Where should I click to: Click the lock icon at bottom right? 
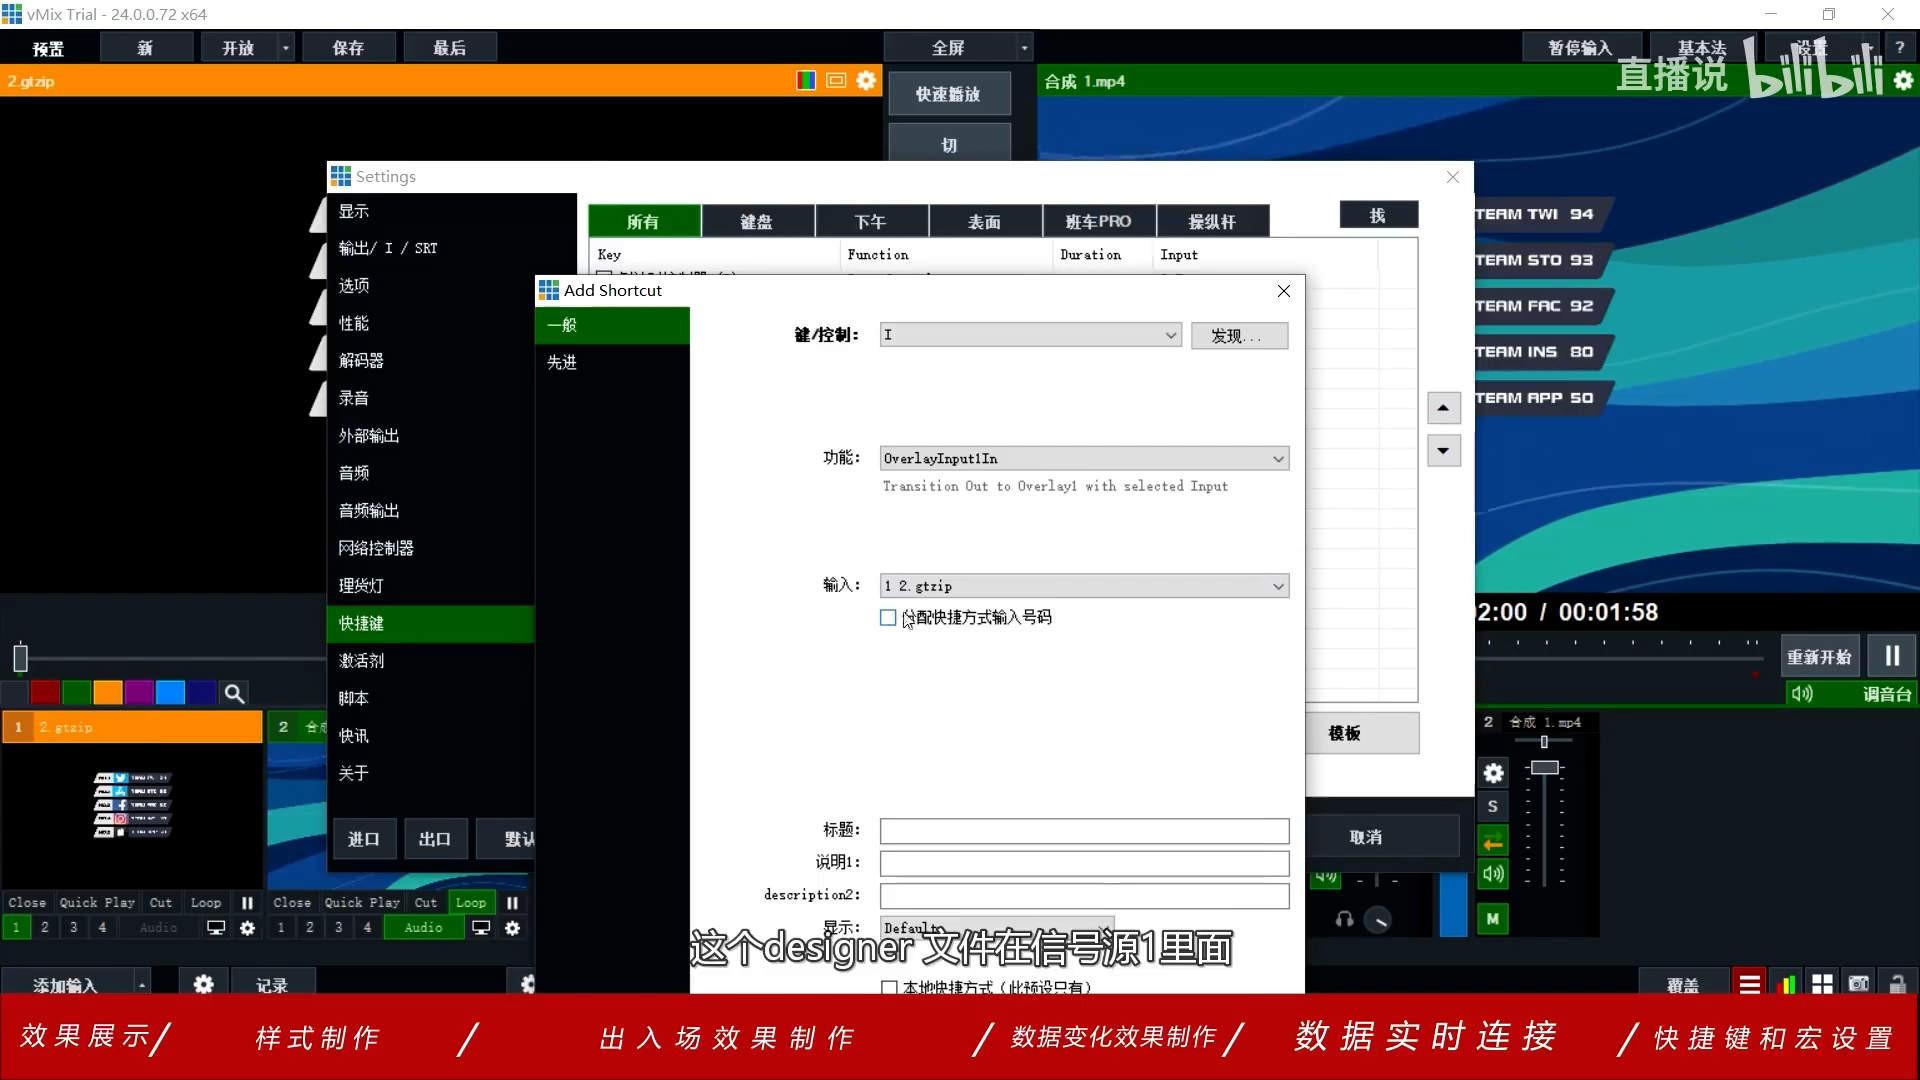[1896, 983]
